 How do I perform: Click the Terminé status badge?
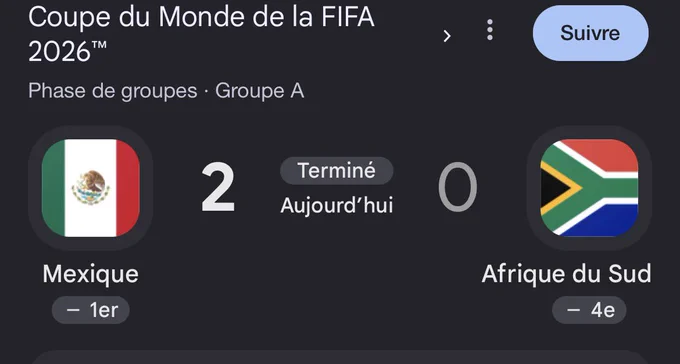[337, 171]
